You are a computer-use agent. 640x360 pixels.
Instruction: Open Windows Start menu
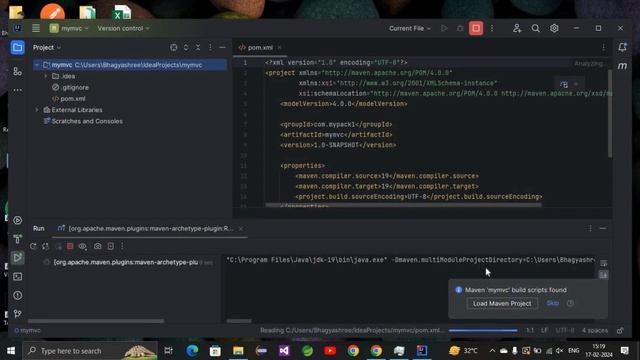pos(11,351)
